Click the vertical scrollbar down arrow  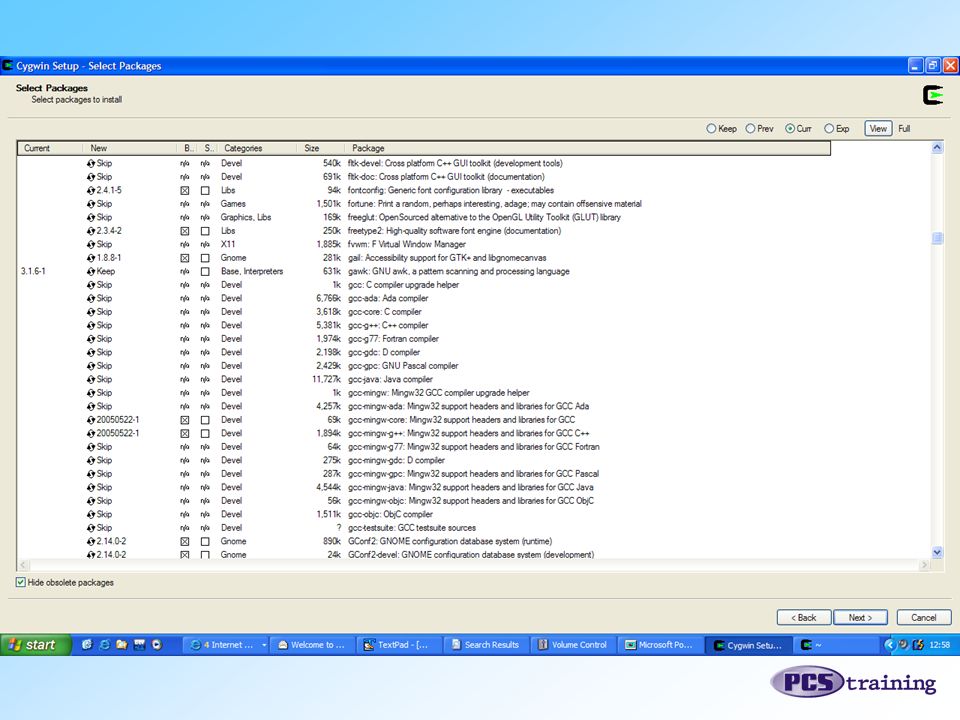[x=937, y=552]
